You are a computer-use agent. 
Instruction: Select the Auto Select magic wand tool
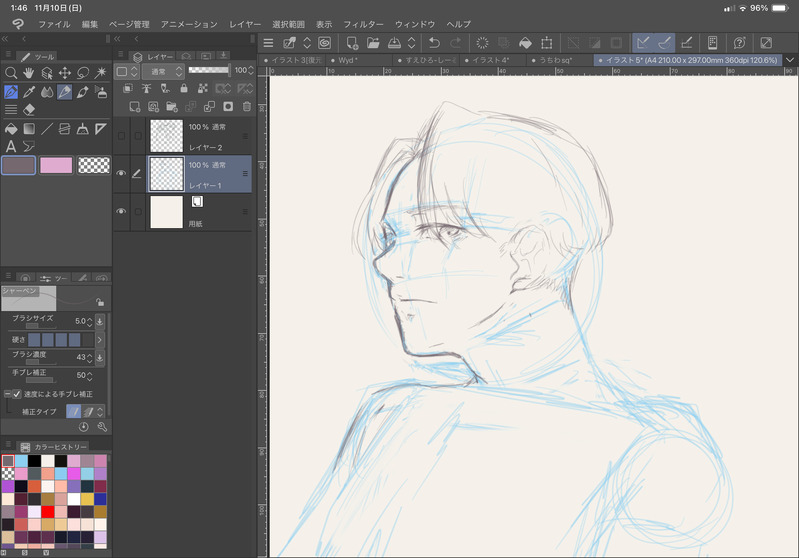[101, 73]
